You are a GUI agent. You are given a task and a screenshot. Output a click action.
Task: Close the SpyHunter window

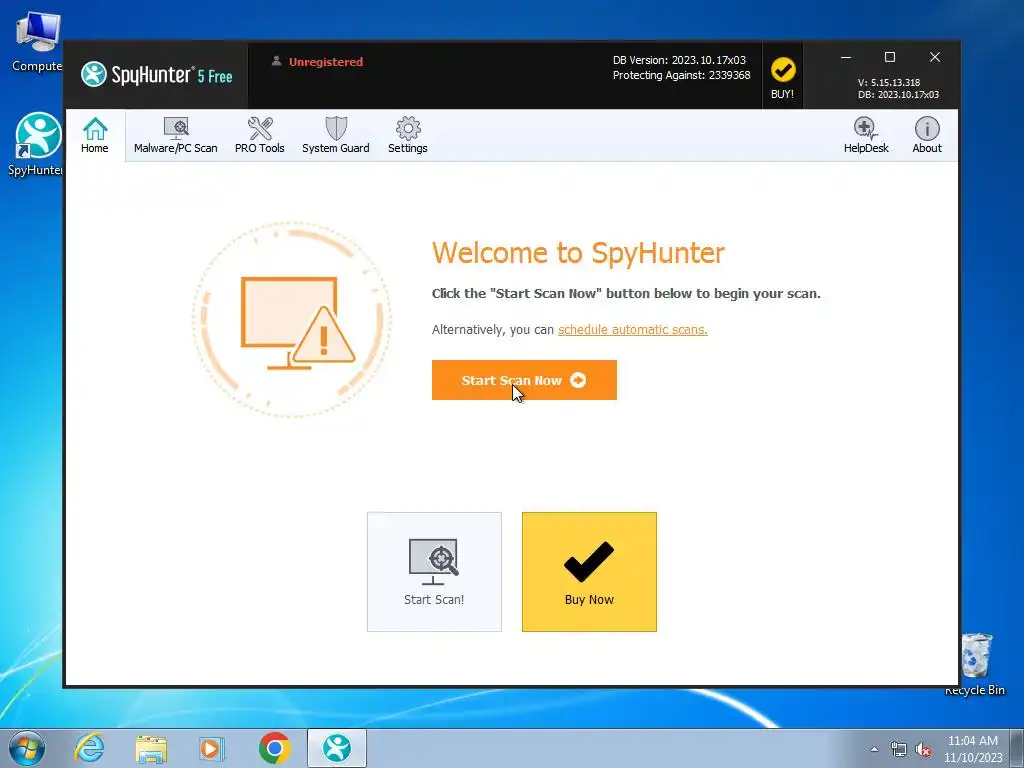935,57
